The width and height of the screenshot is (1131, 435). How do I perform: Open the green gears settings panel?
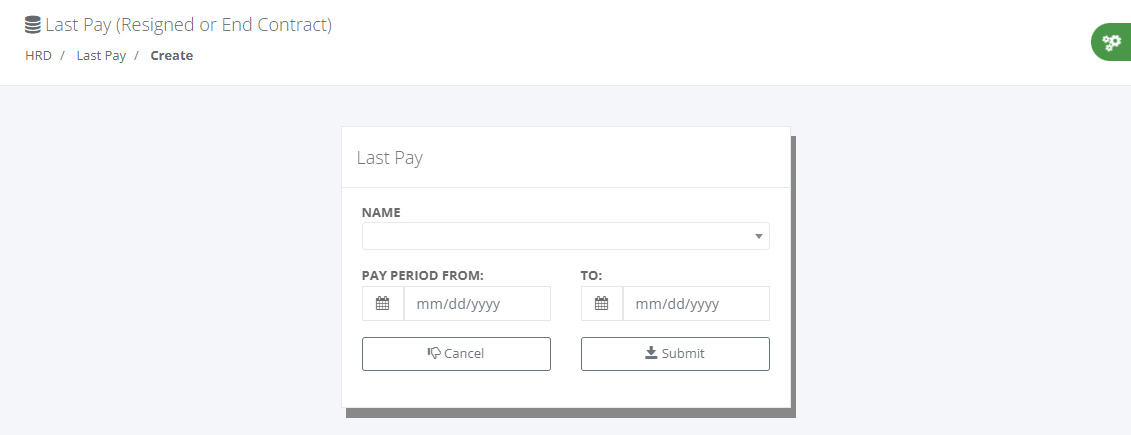(x=1110, y=42)
